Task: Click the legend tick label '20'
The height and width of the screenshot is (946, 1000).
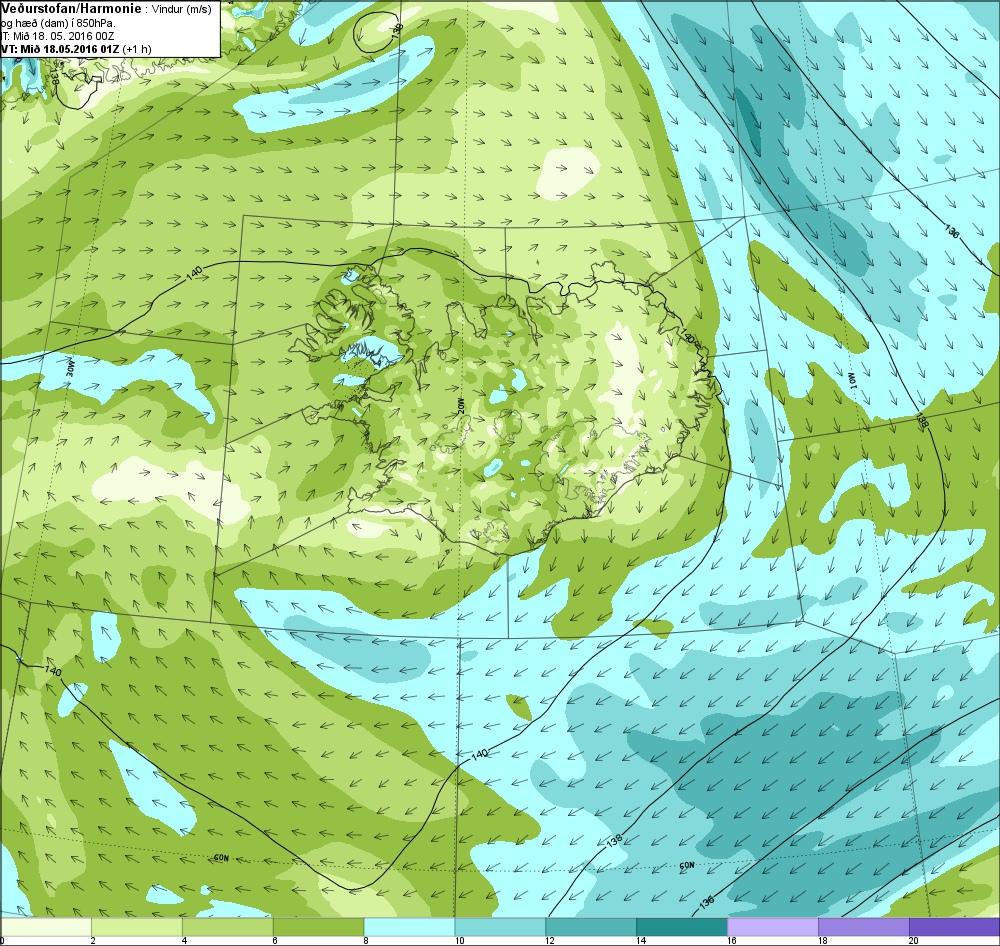Action: click(913, 940)
